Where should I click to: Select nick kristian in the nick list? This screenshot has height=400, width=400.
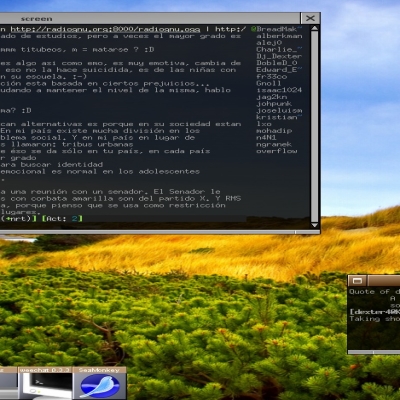279,117
